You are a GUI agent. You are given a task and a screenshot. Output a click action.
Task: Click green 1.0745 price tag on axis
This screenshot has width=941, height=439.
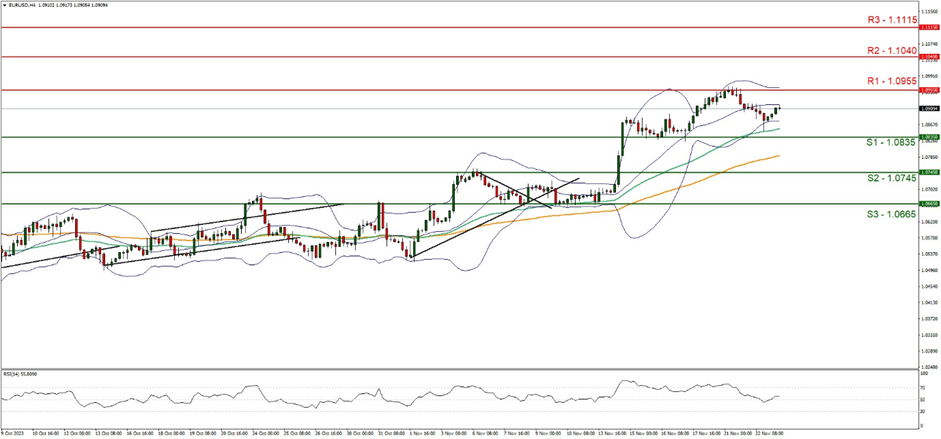927,172
